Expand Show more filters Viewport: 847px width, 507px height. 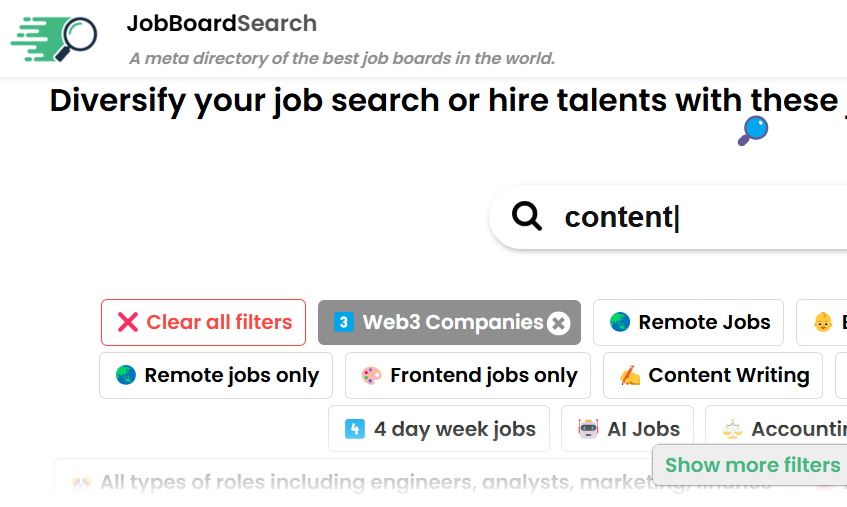coord(752,465)
